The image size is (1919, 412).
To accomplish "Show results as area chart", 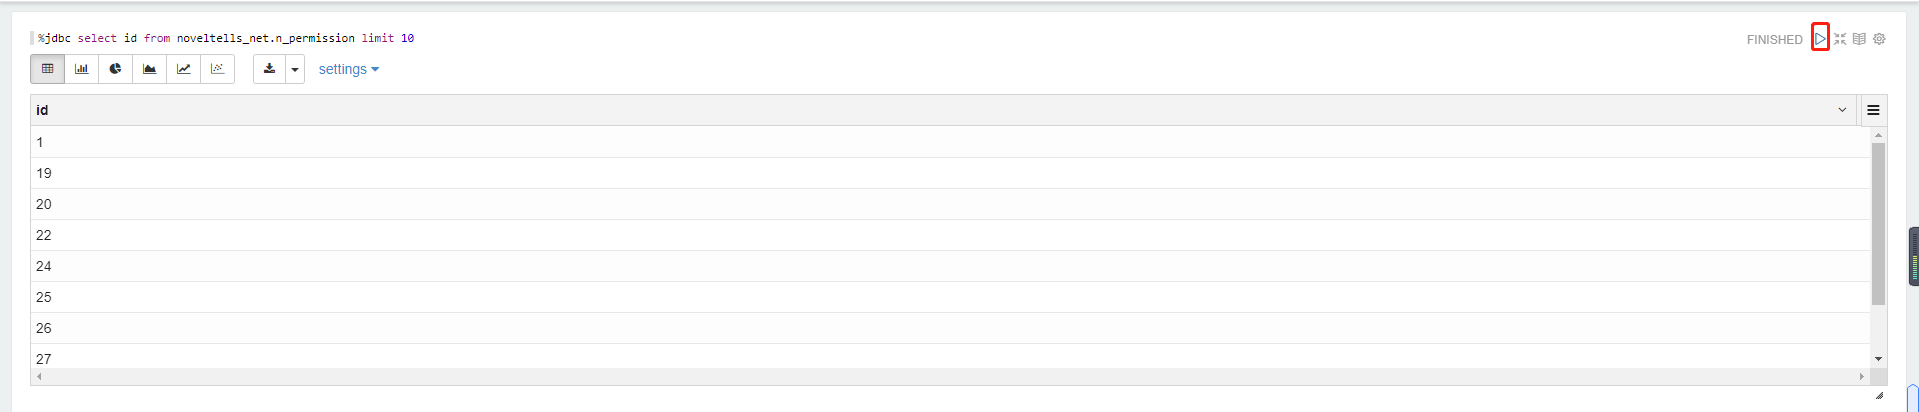I will click(x=149, y=69).
